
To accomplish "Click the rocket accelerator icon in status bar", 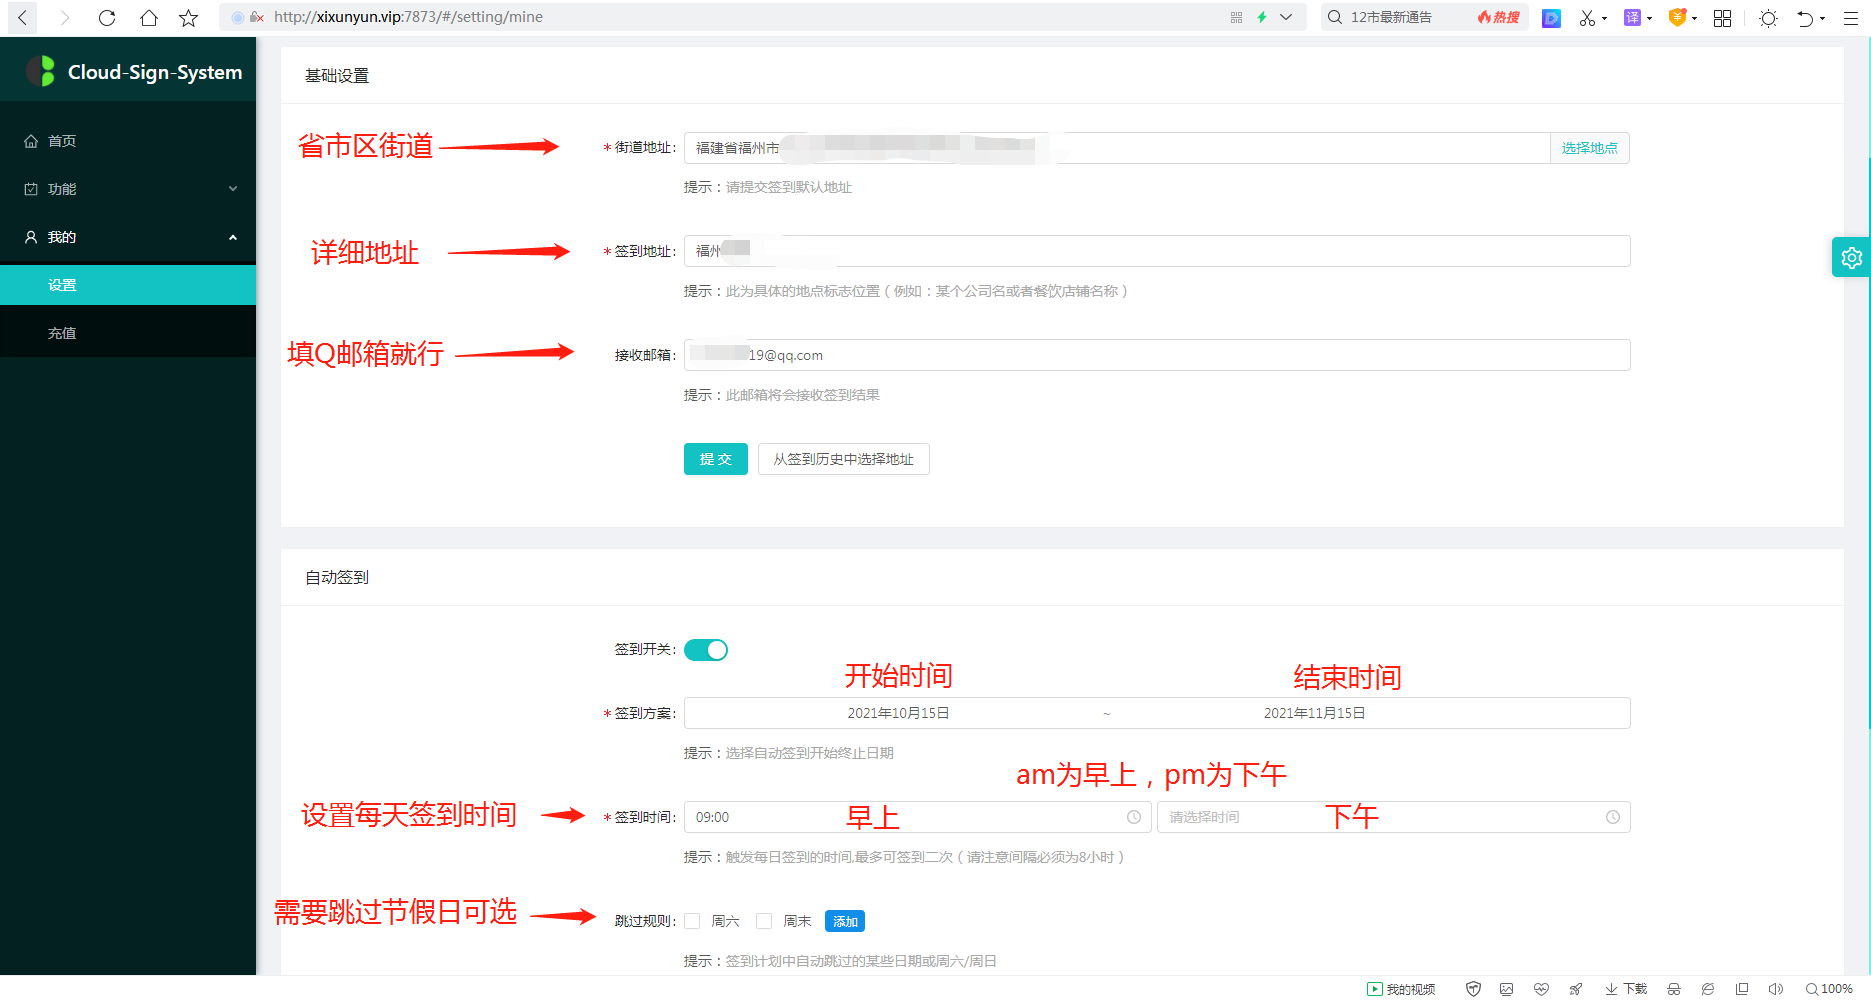I will point(1575,989).
